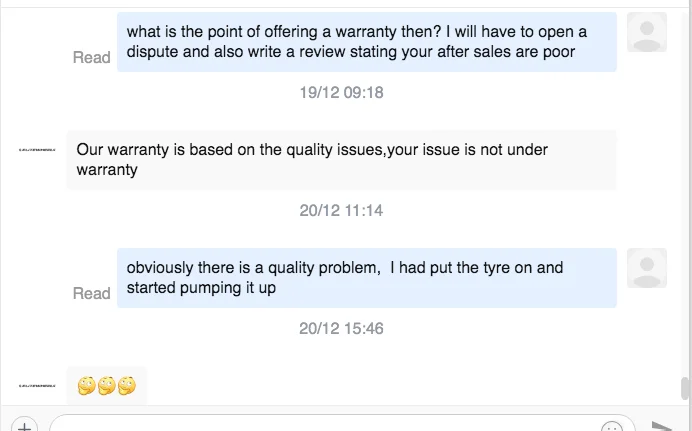
Task: Click the 20/12 11:14 timestamp
Action: coord(341,211)
